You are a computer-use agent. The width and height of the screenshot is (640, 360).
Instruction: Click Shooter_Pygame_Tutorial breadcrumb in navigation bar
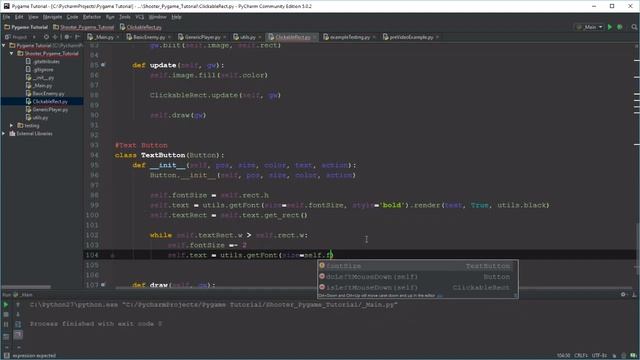[x=84, y=27]
